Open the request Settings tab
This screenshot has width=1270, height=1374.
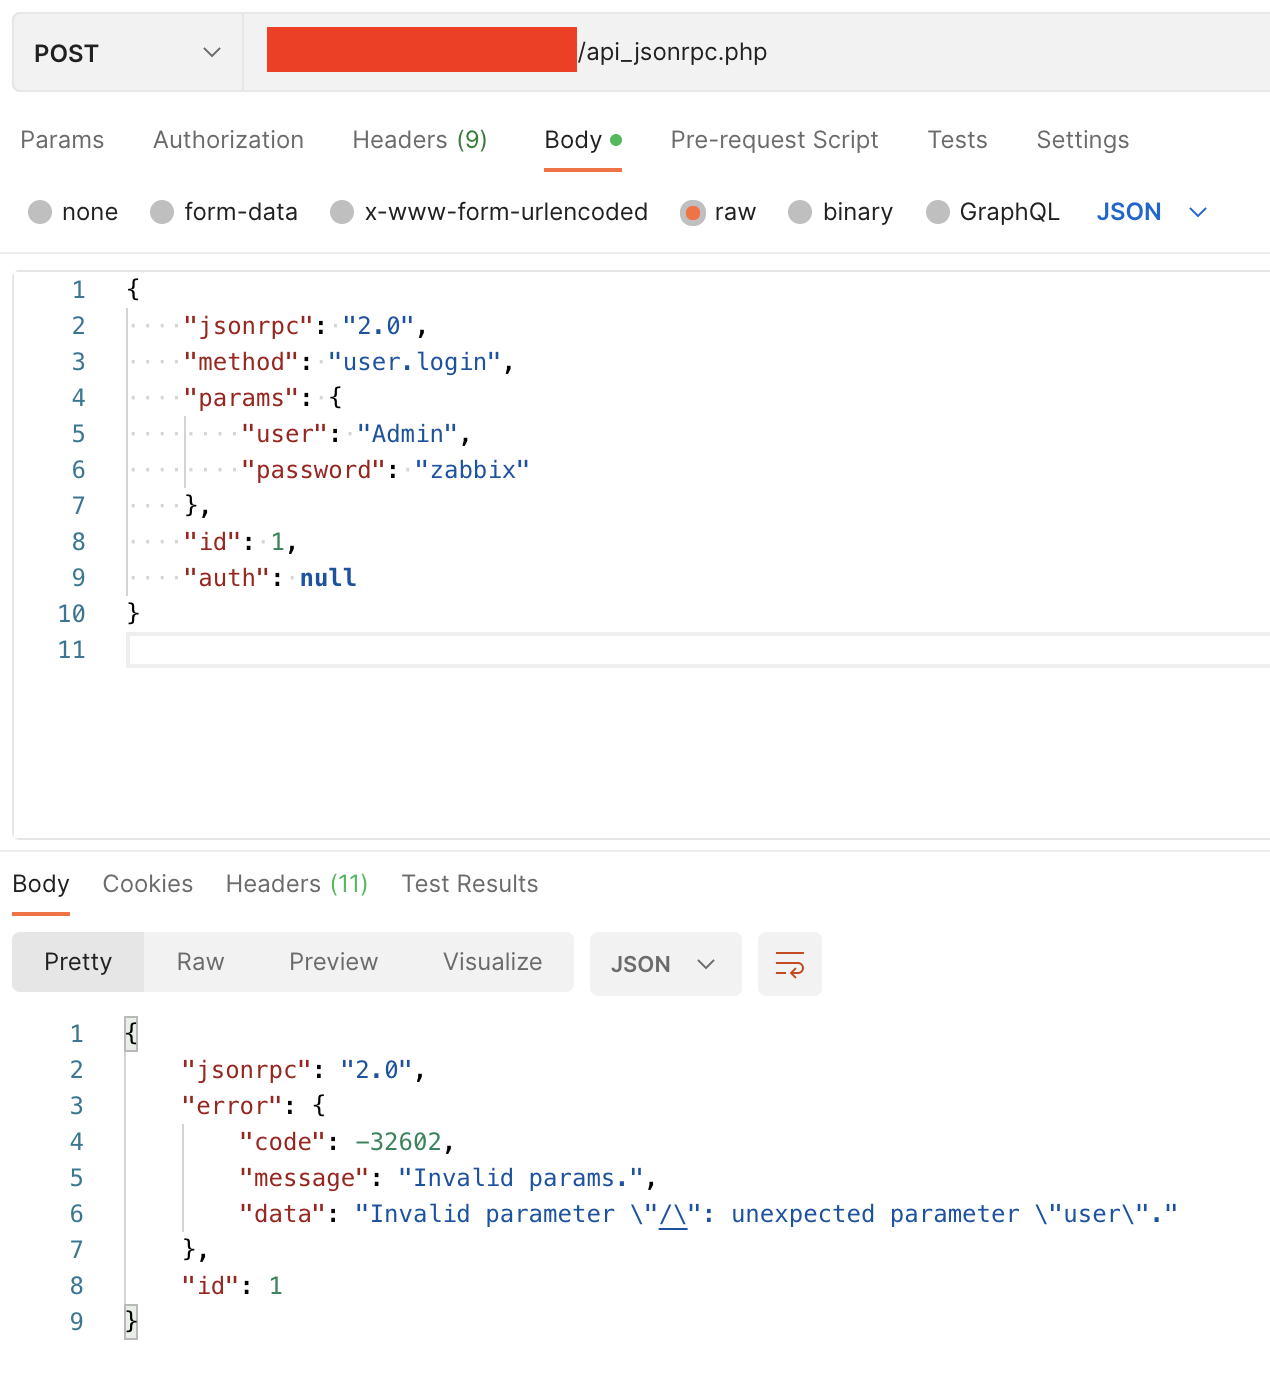click(1083, 140)
